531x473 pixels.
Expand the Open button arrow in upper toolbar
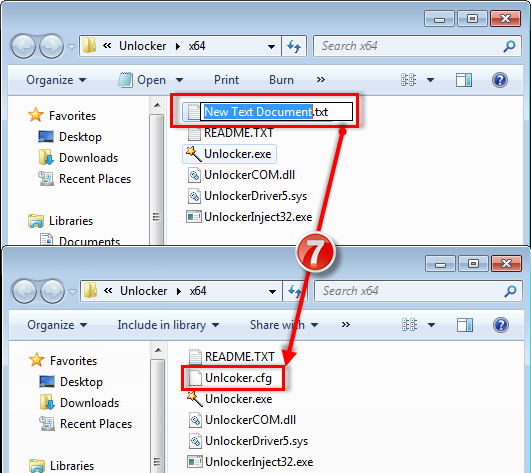point(179,80)
